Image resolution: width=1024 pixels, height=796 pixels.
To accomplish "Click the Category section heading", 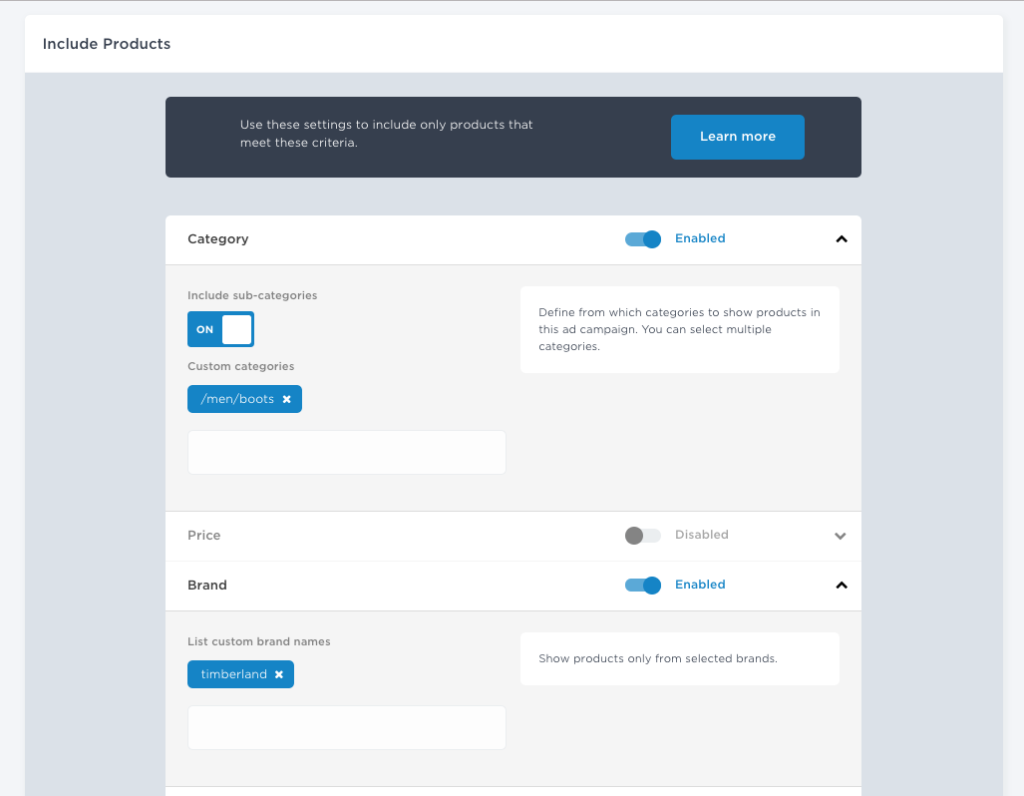I will pos(218,239).
